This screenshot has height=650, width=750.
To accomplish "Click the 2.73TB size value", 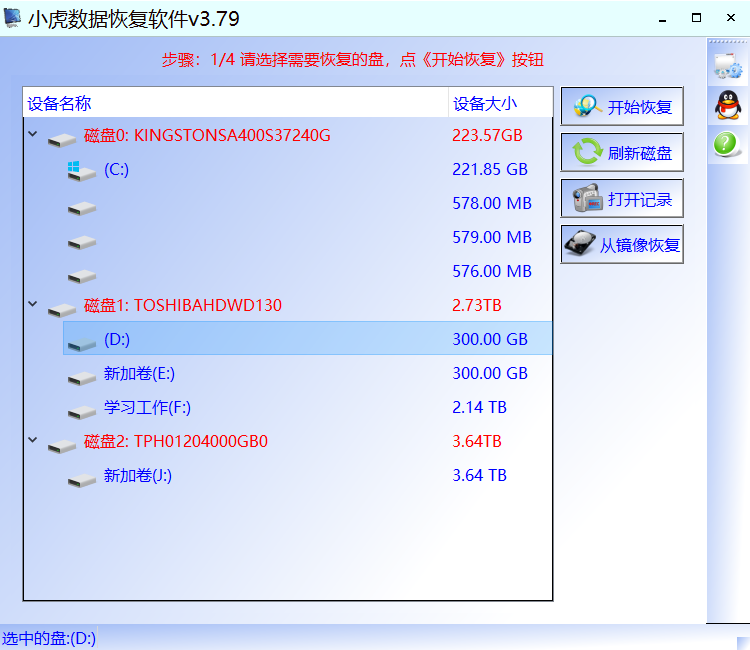I will click(477, 305).
